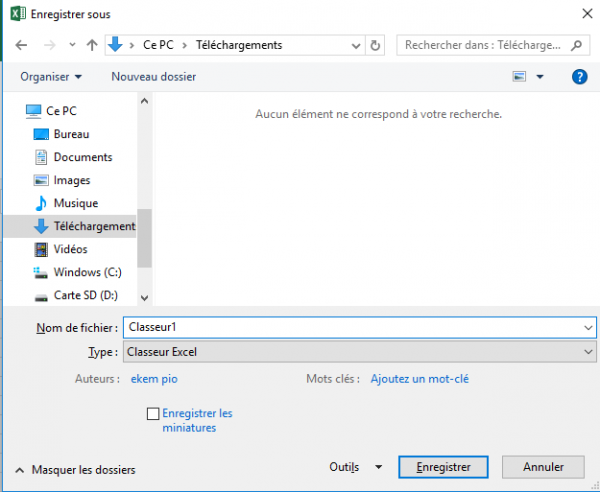Click the Nom de fichier input field
The height and width of the screenshot is (492, 600).
[350, 327]
